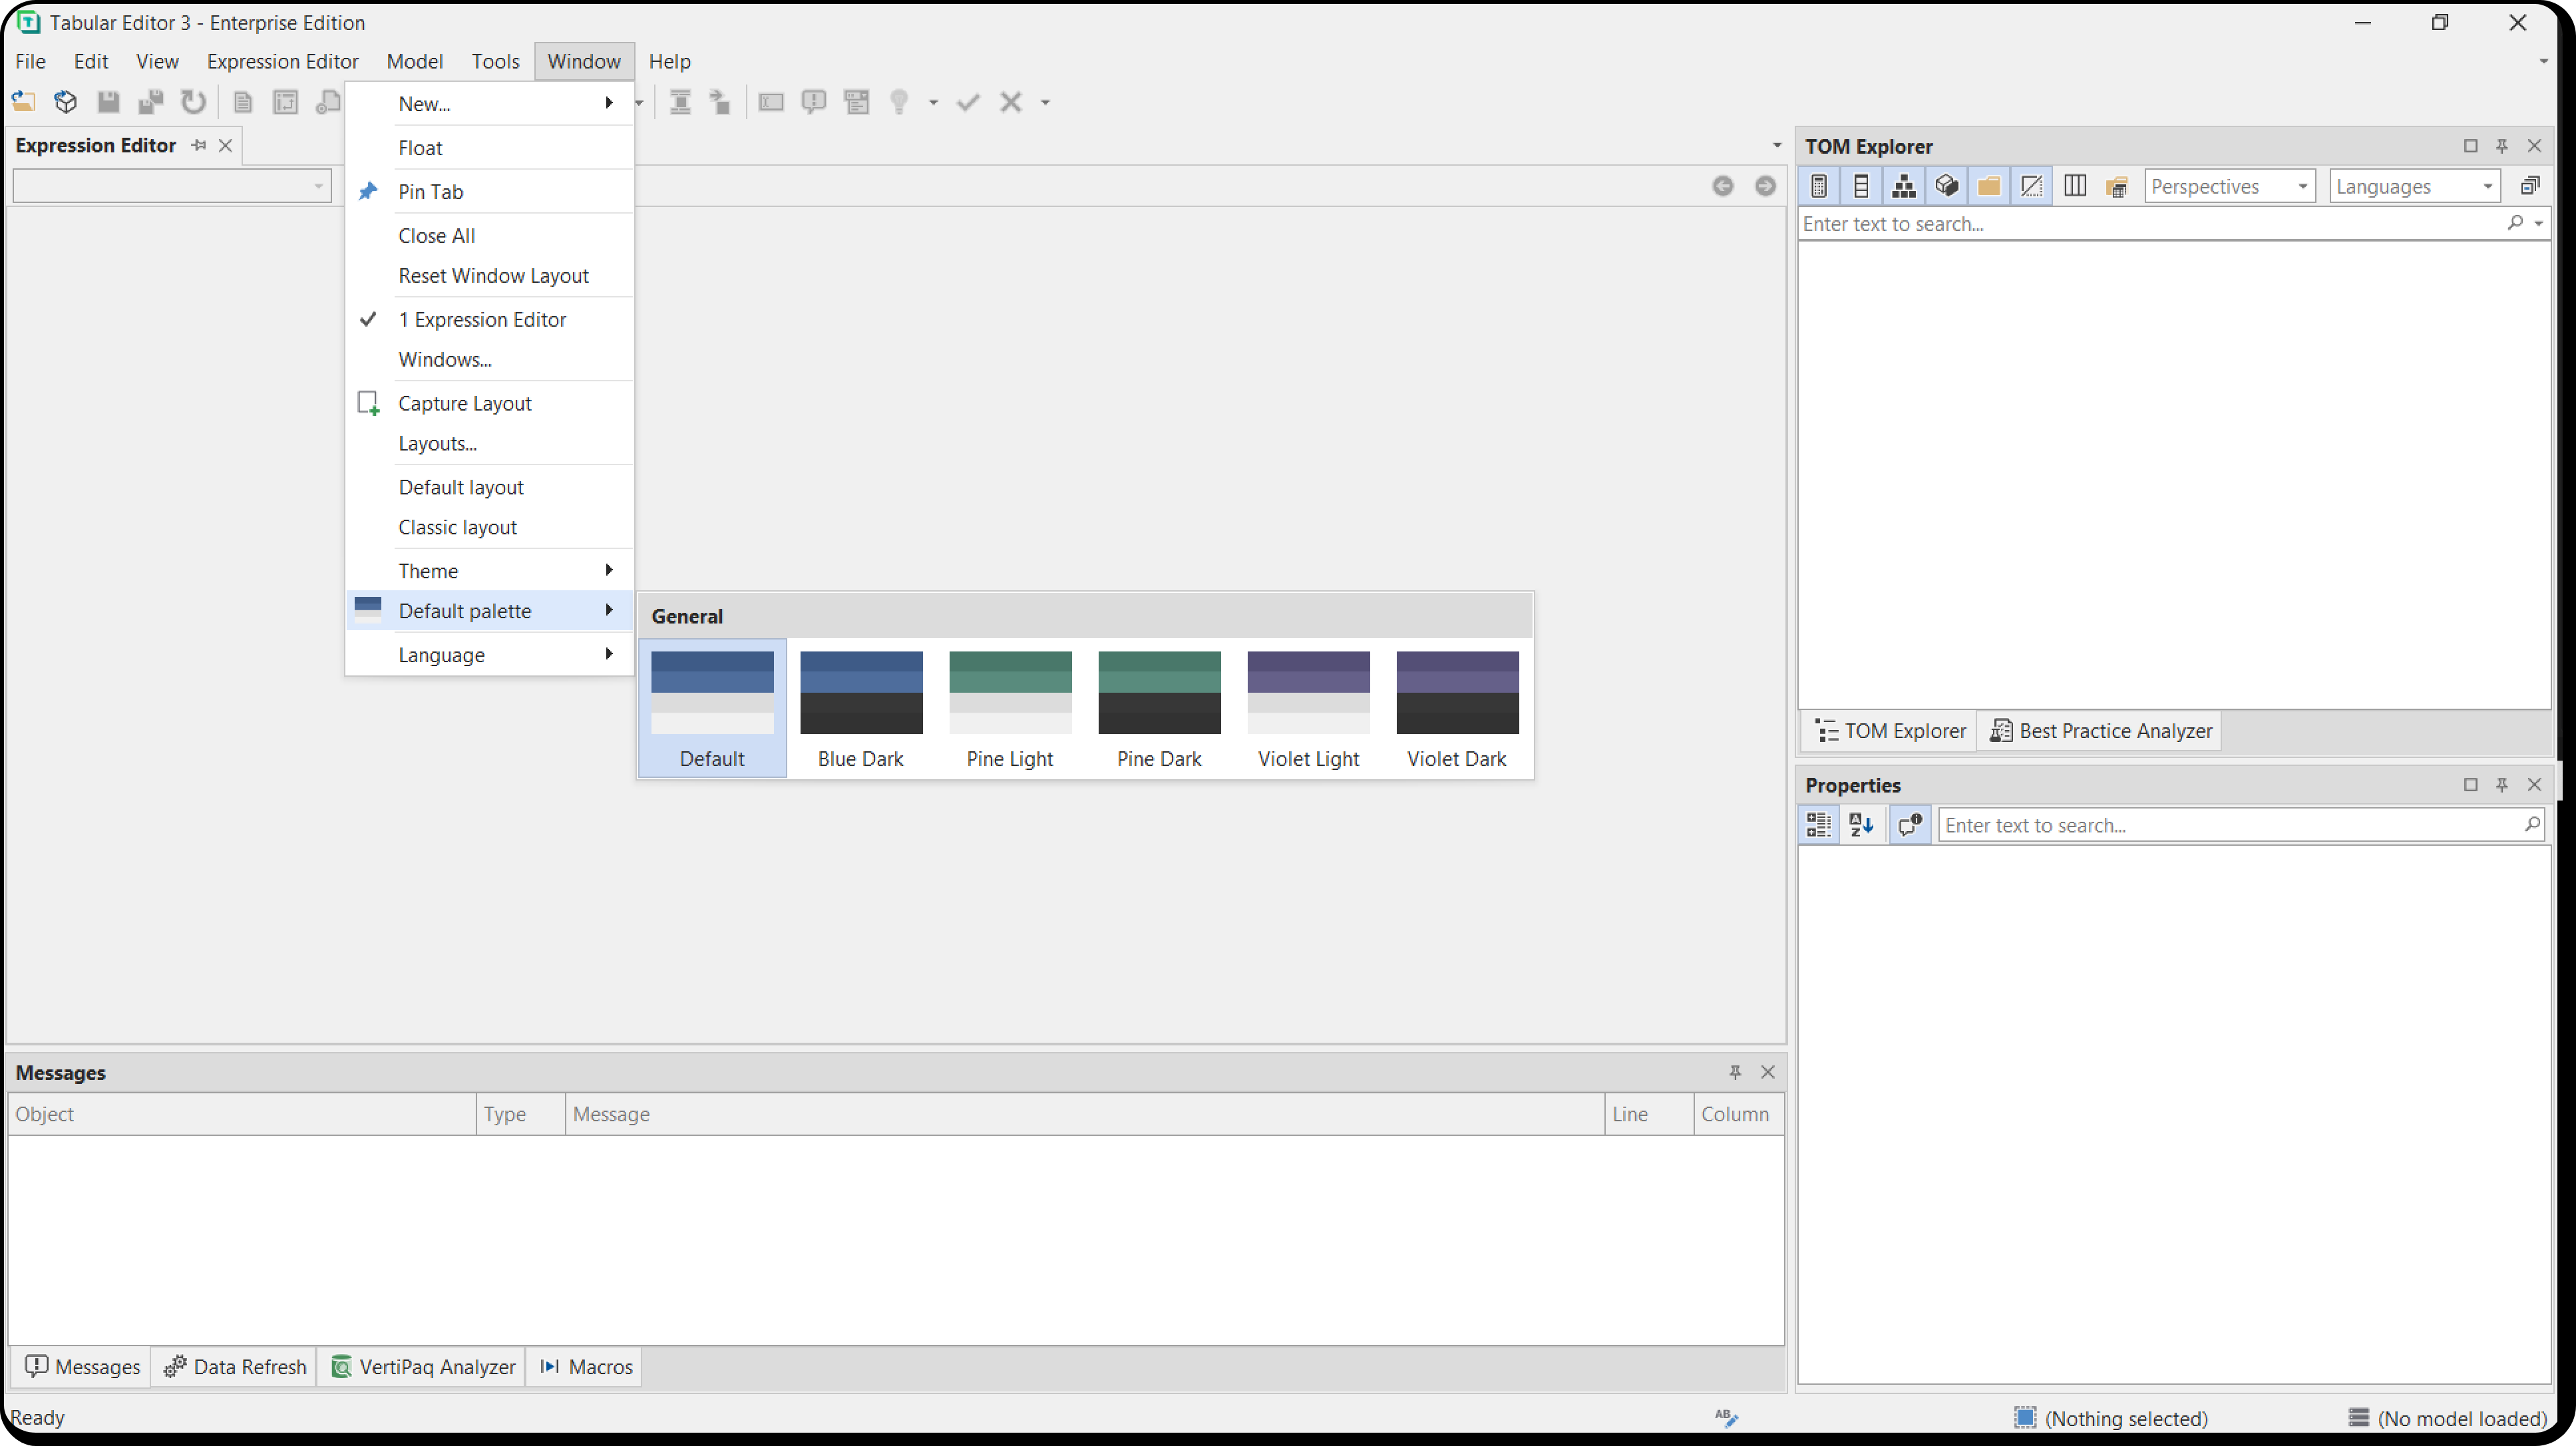
Task: Click the new DAX script document icon
Action: pyautogui.click(x=243, y=101)
